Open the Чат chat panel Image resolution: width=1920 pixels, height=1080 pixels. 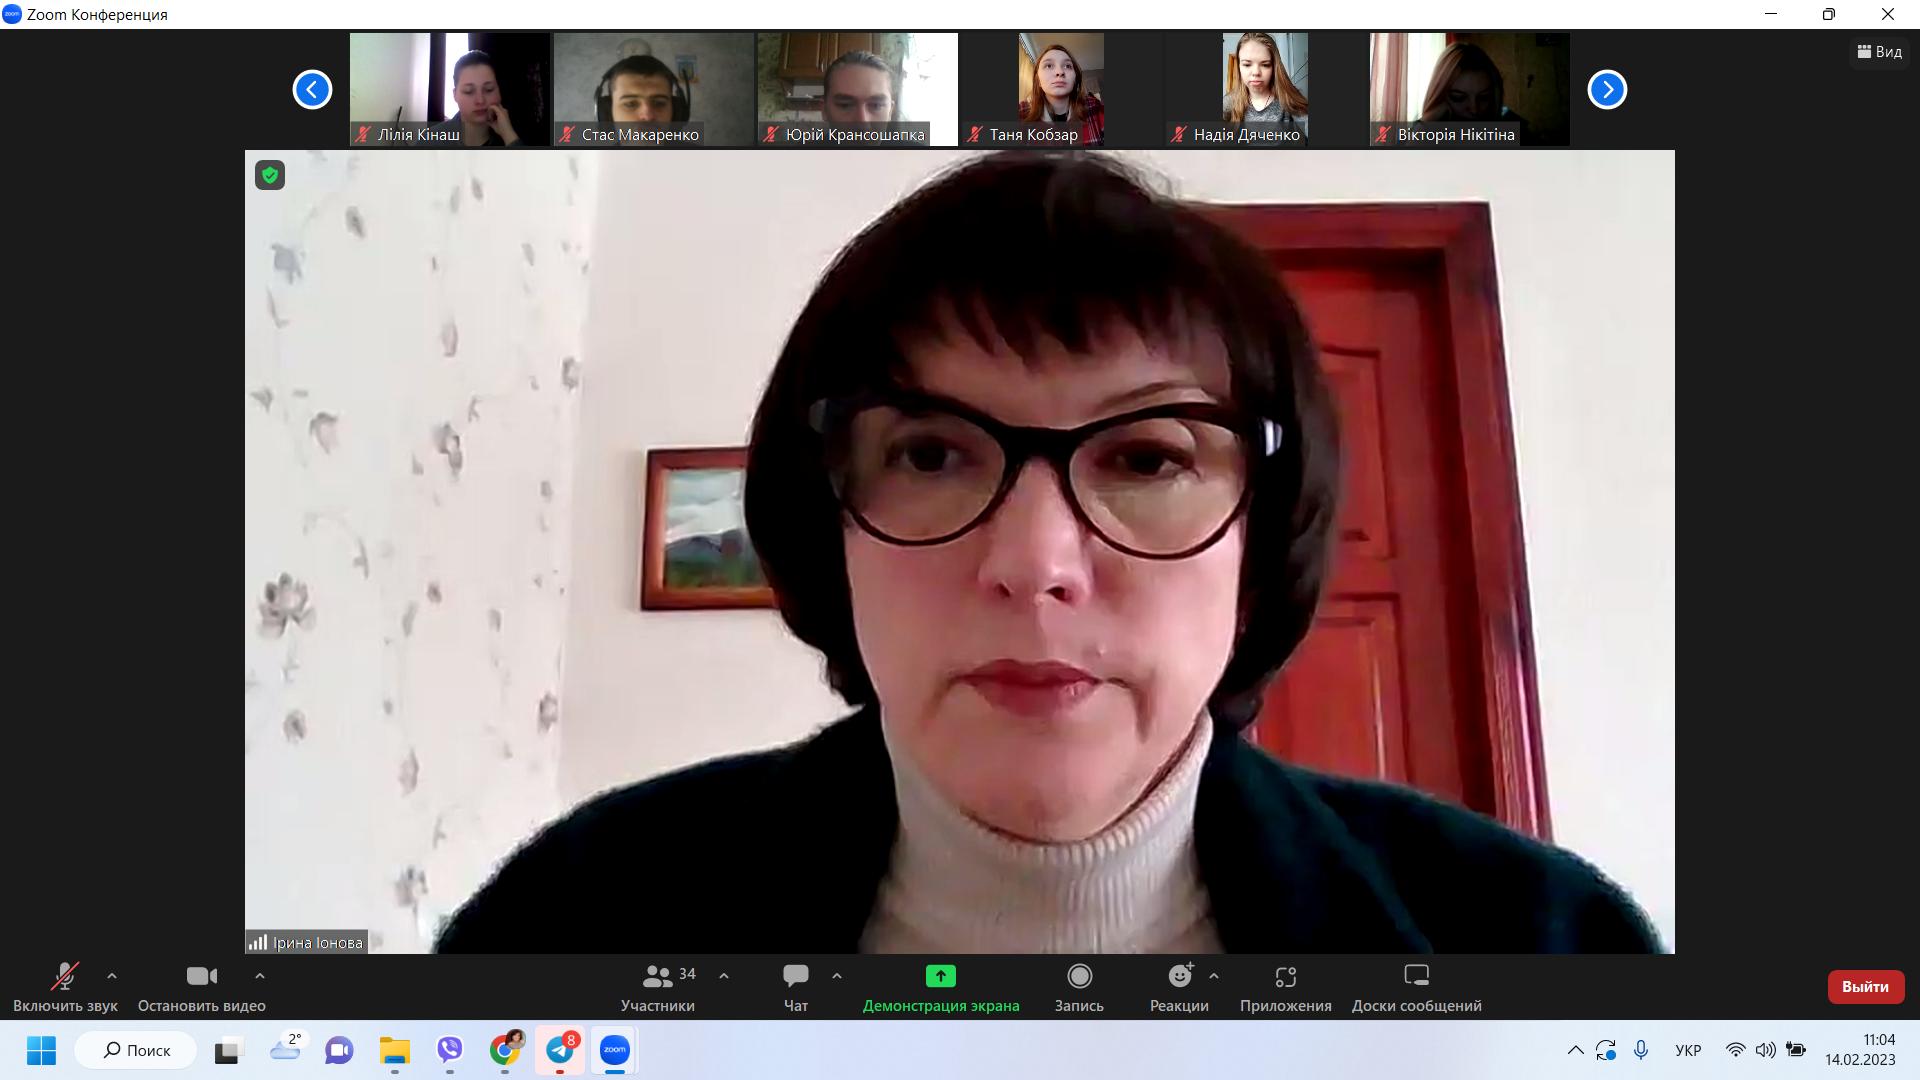click(x=795, y=986)
